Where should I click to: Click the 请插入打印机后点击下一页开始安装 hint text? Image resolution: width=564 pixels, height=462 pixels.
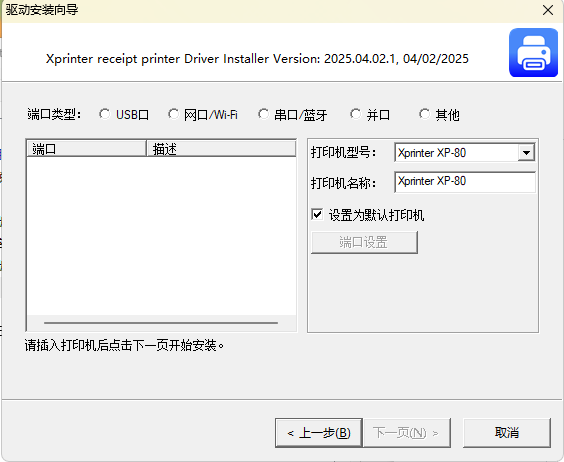click(x=124, y=345)
